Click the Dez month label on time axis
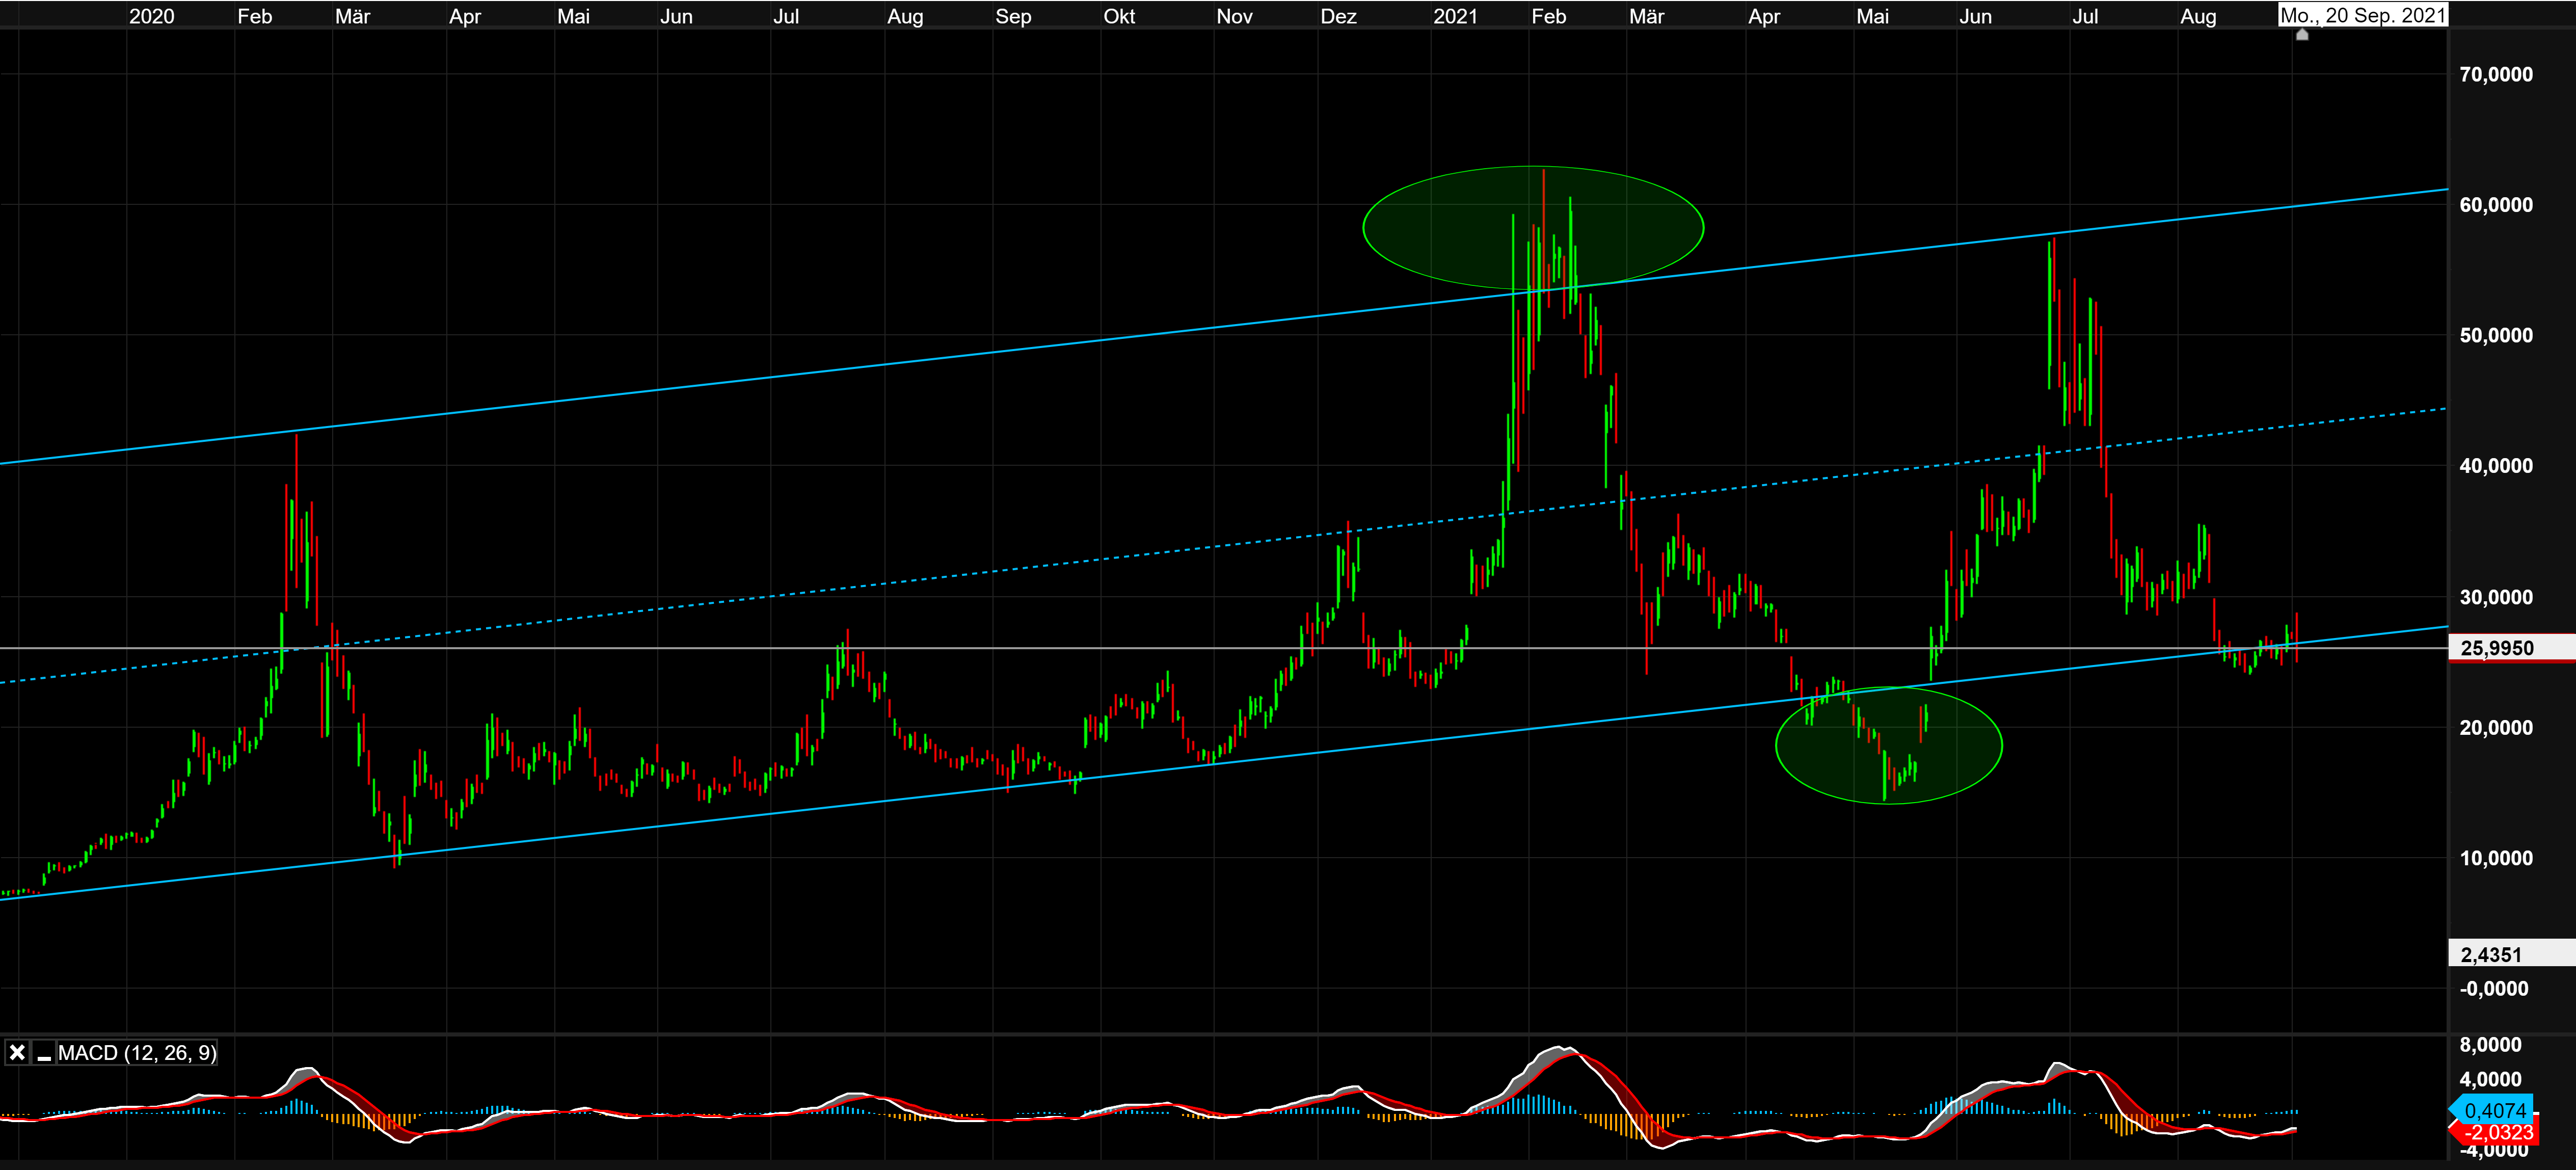The image size is (2576, 1170). [1338, 16]
